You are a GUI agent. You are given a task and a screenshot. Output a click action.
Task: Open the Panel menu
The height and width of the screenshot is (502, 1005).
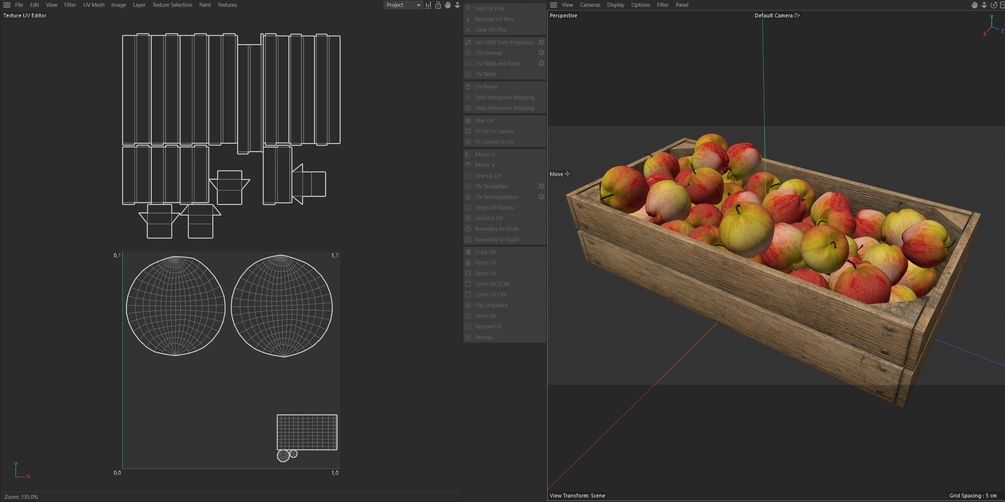682,4
